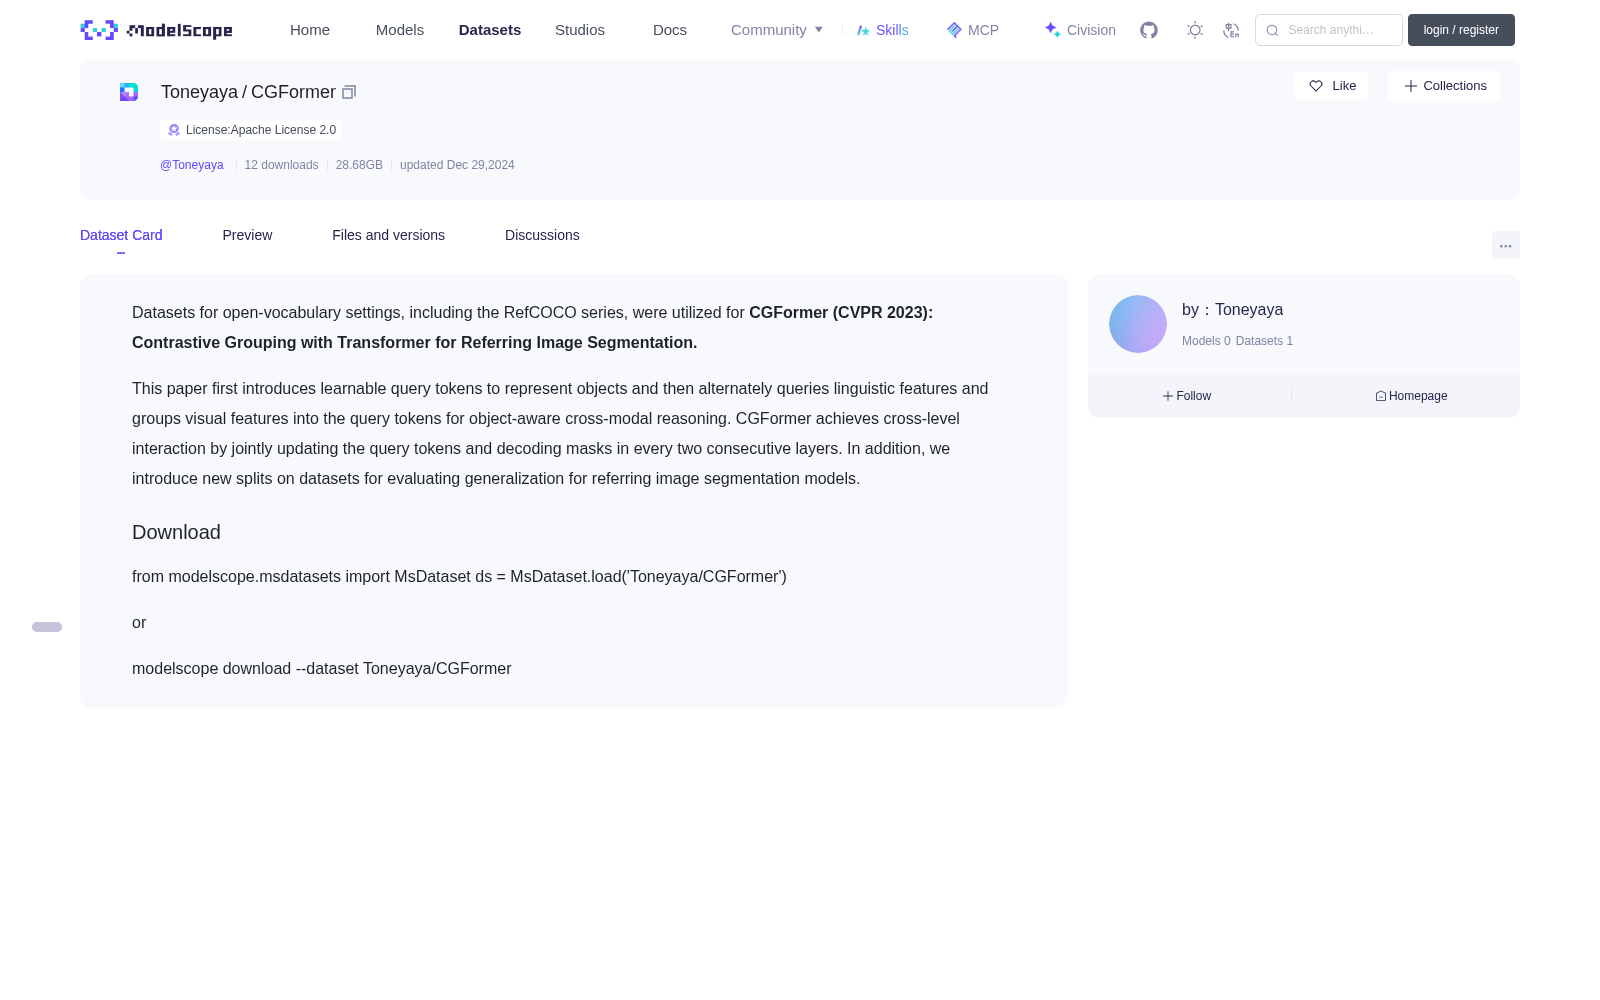Click the 'Models 0' count

pyautogui.click(x=1206, y=341)
